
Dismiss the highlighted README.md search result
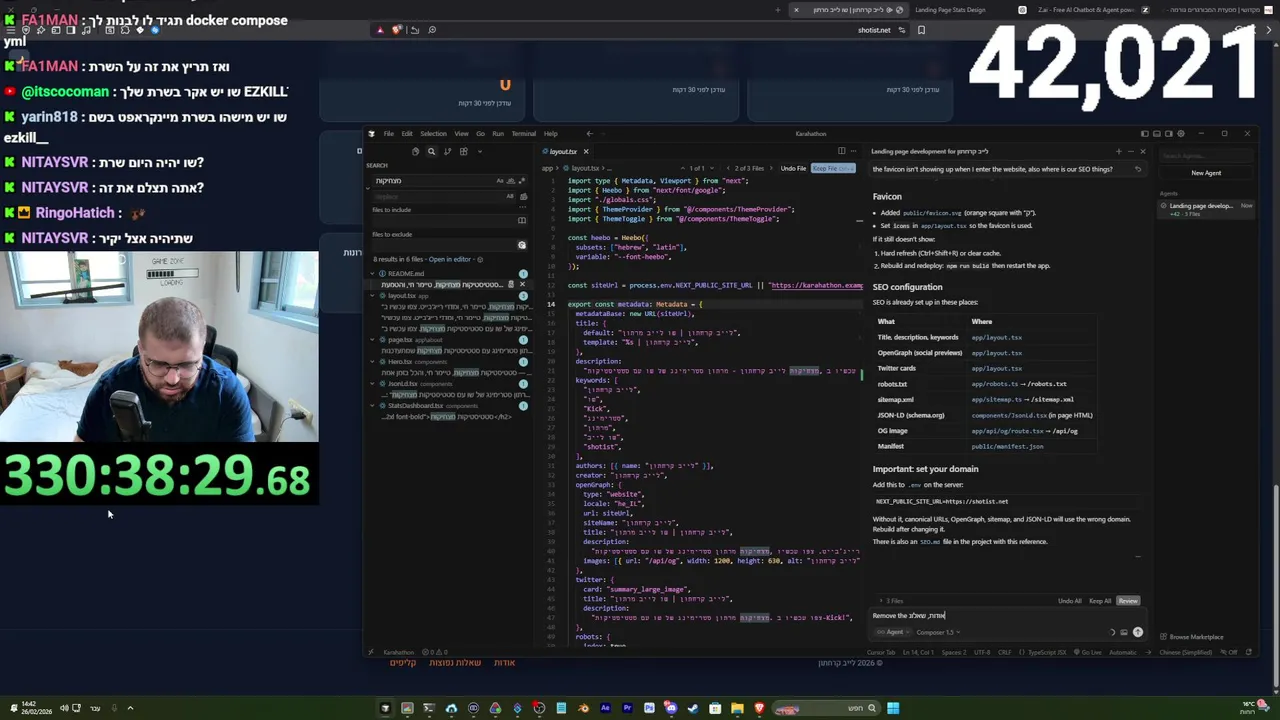pos(522,284)
